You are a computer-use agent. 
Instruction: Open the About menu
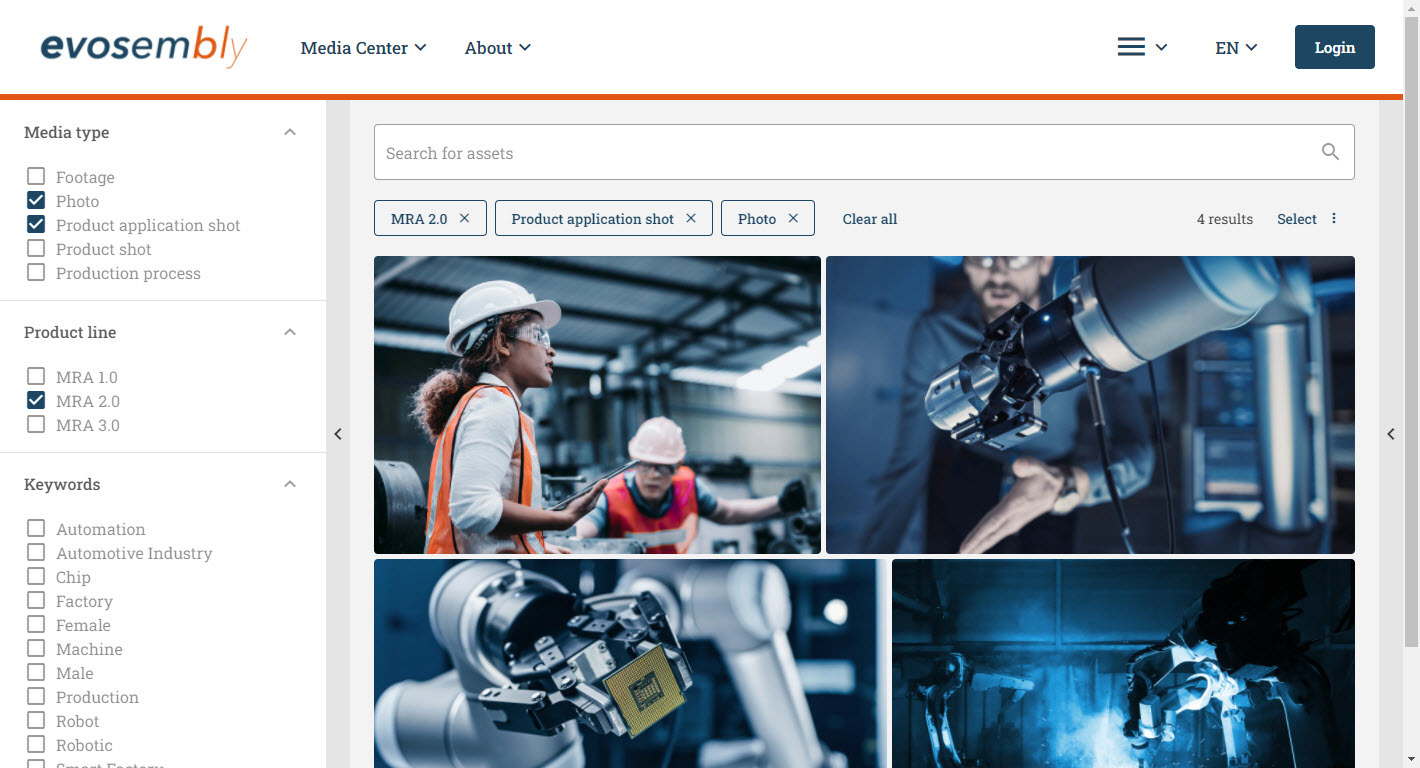(497, 48)
